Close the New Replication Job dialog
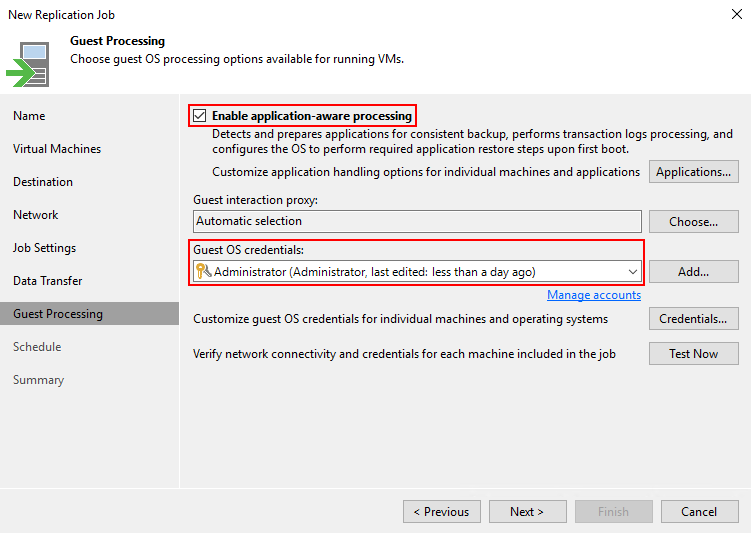 735,13
